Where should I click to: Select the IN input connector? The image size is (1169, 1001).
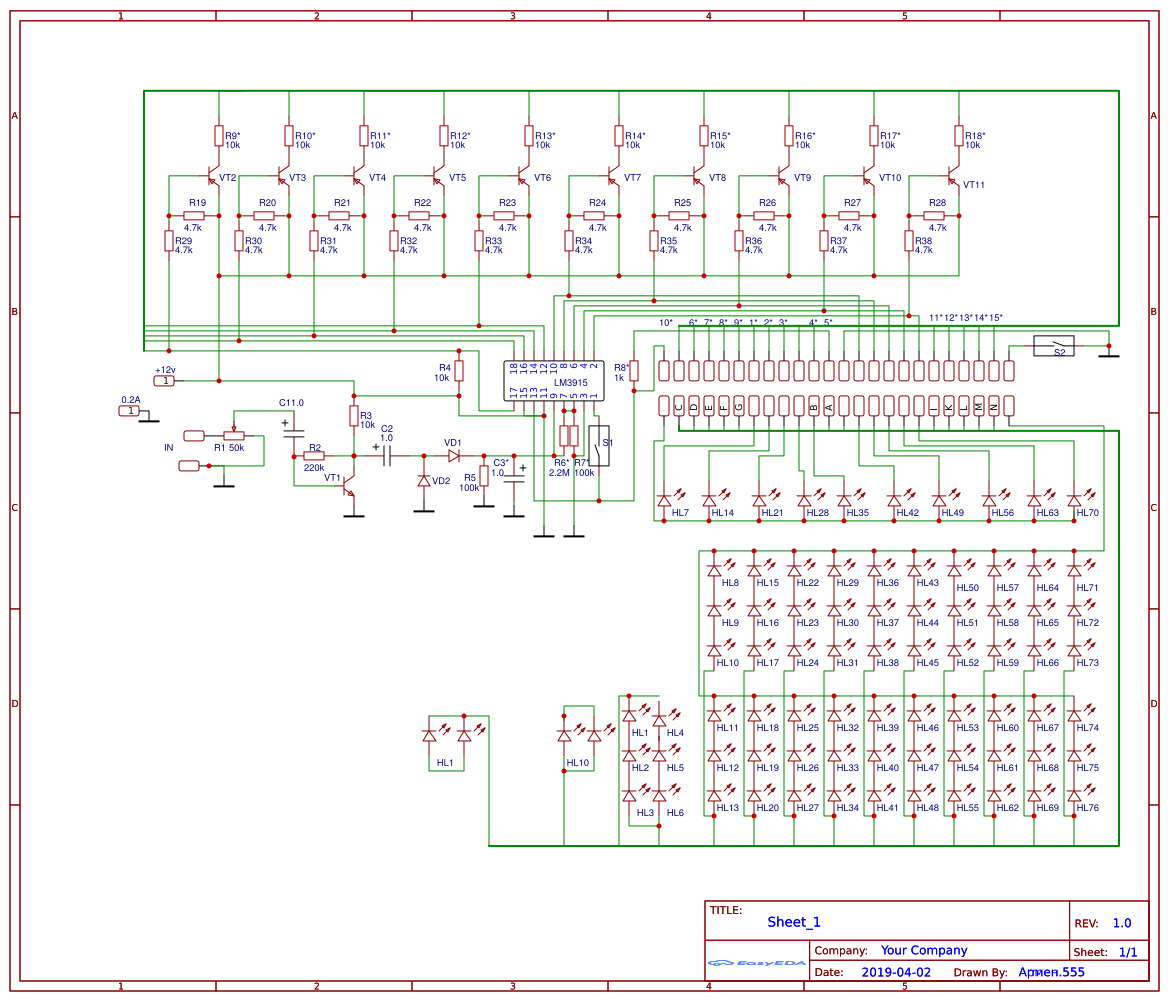(193, 436)
